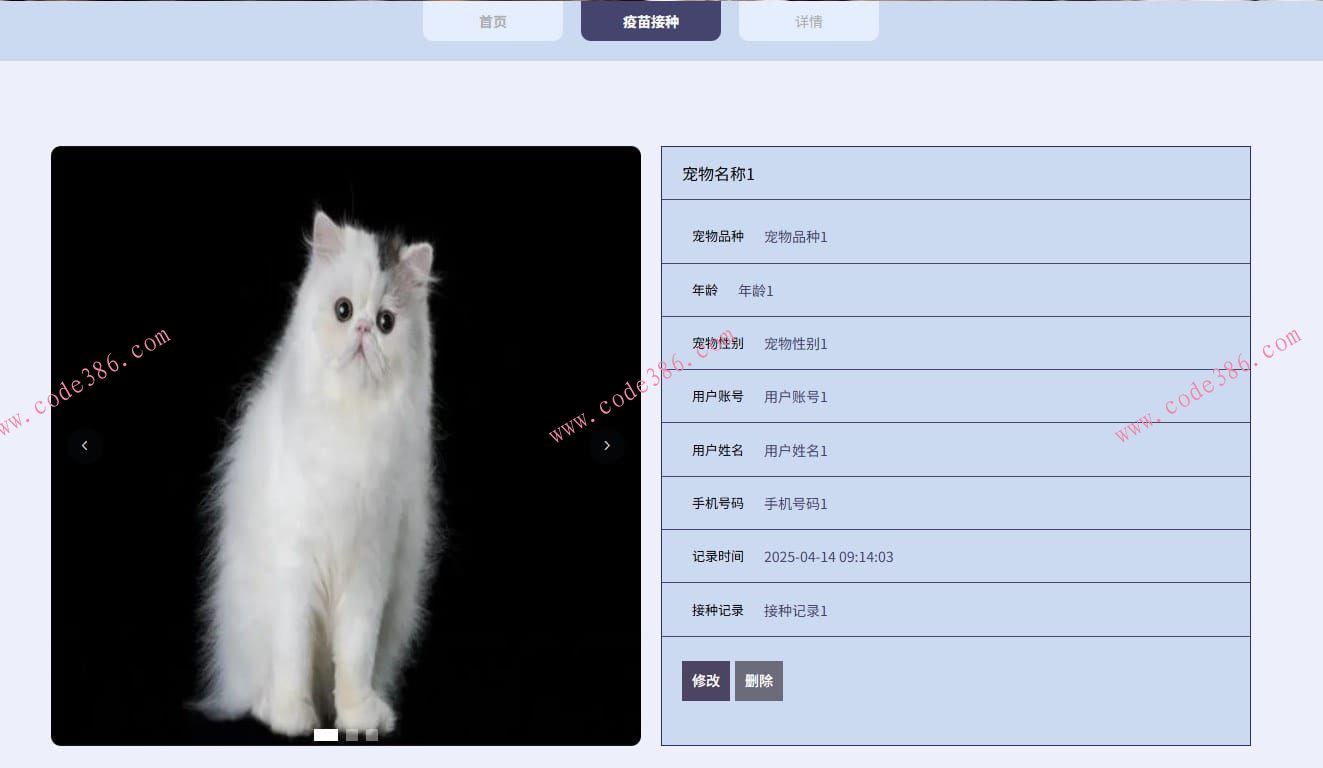
Task: Click the pet name header 宠物名称1
Action: click(716, 174)
